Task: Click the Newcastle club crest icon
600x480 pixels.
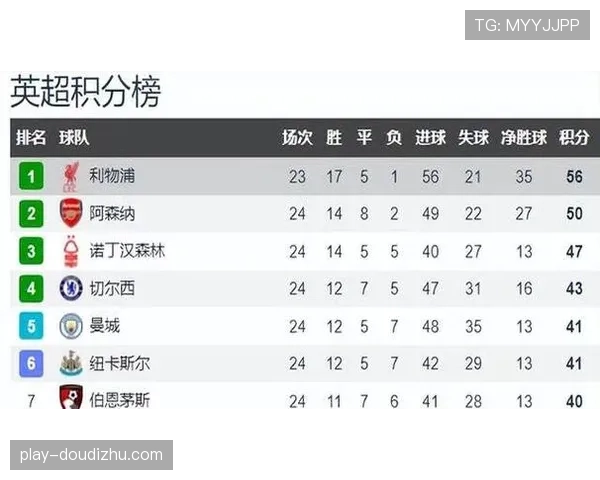Action: [x=70, y=363]
